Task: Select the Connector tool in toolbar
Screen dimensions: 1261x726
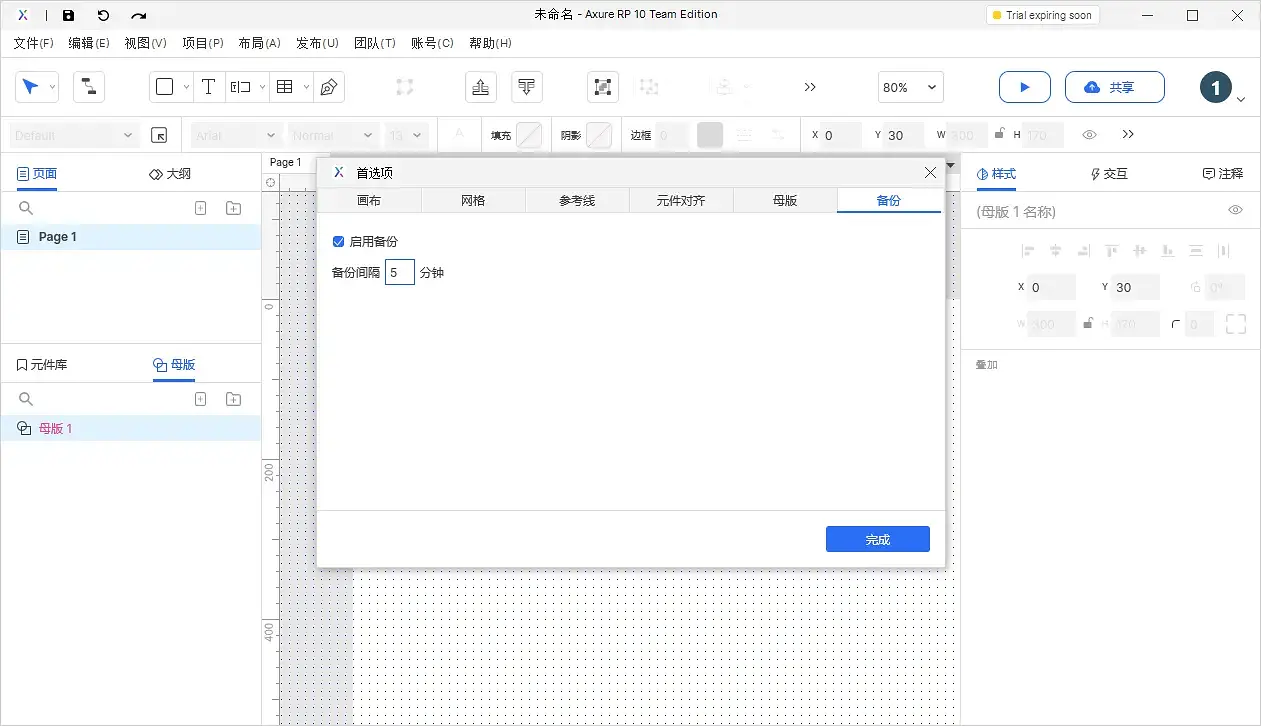Action: [89, 87]
